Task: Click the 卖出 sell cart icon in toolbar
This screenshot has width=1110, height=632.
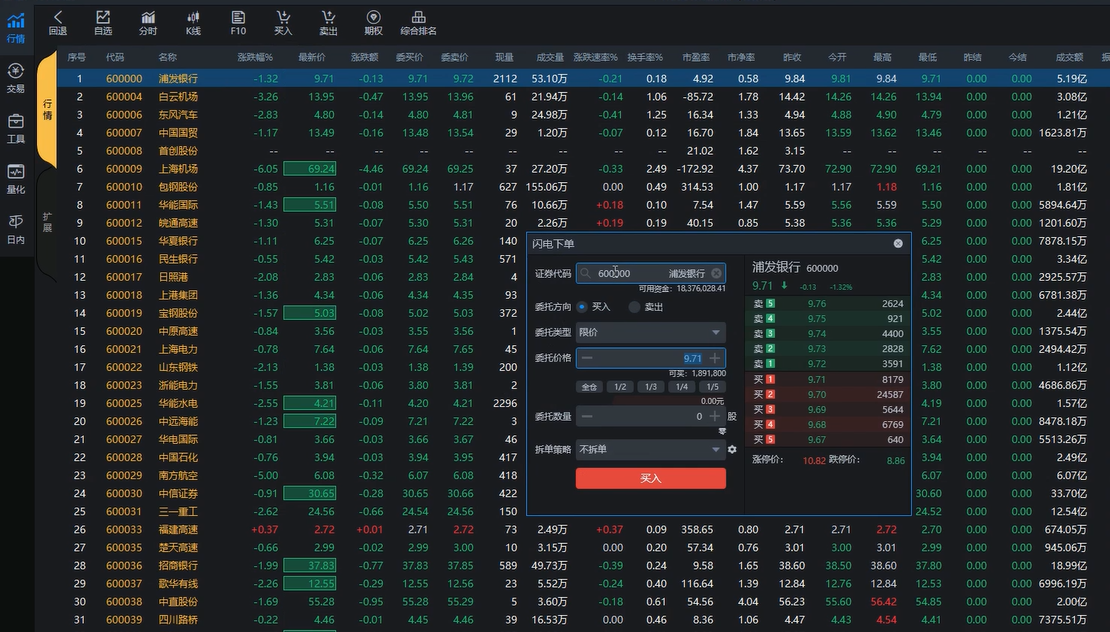Action: point(328,17)
